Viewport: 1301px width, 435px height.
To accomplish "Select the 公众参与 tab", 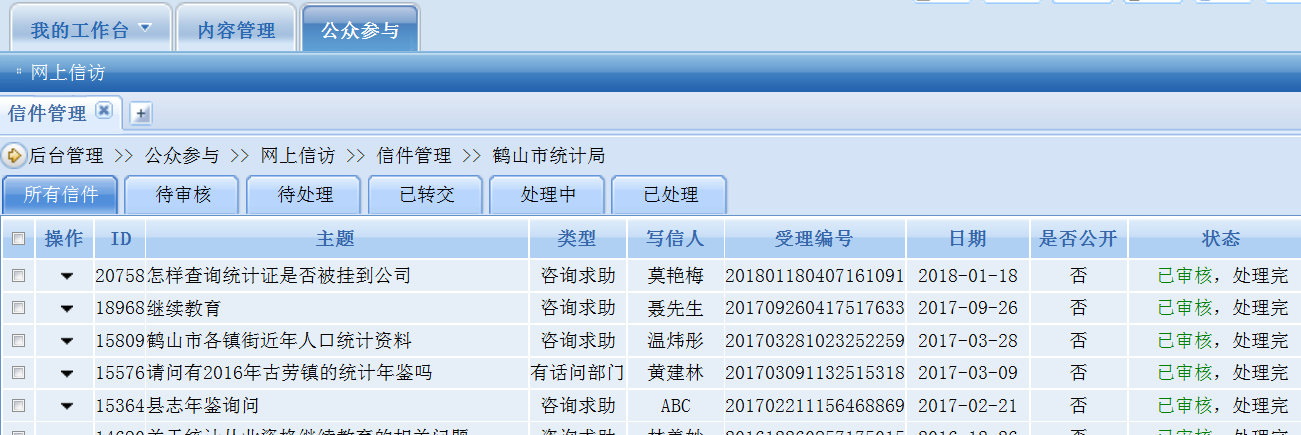I will pos(359,31).
